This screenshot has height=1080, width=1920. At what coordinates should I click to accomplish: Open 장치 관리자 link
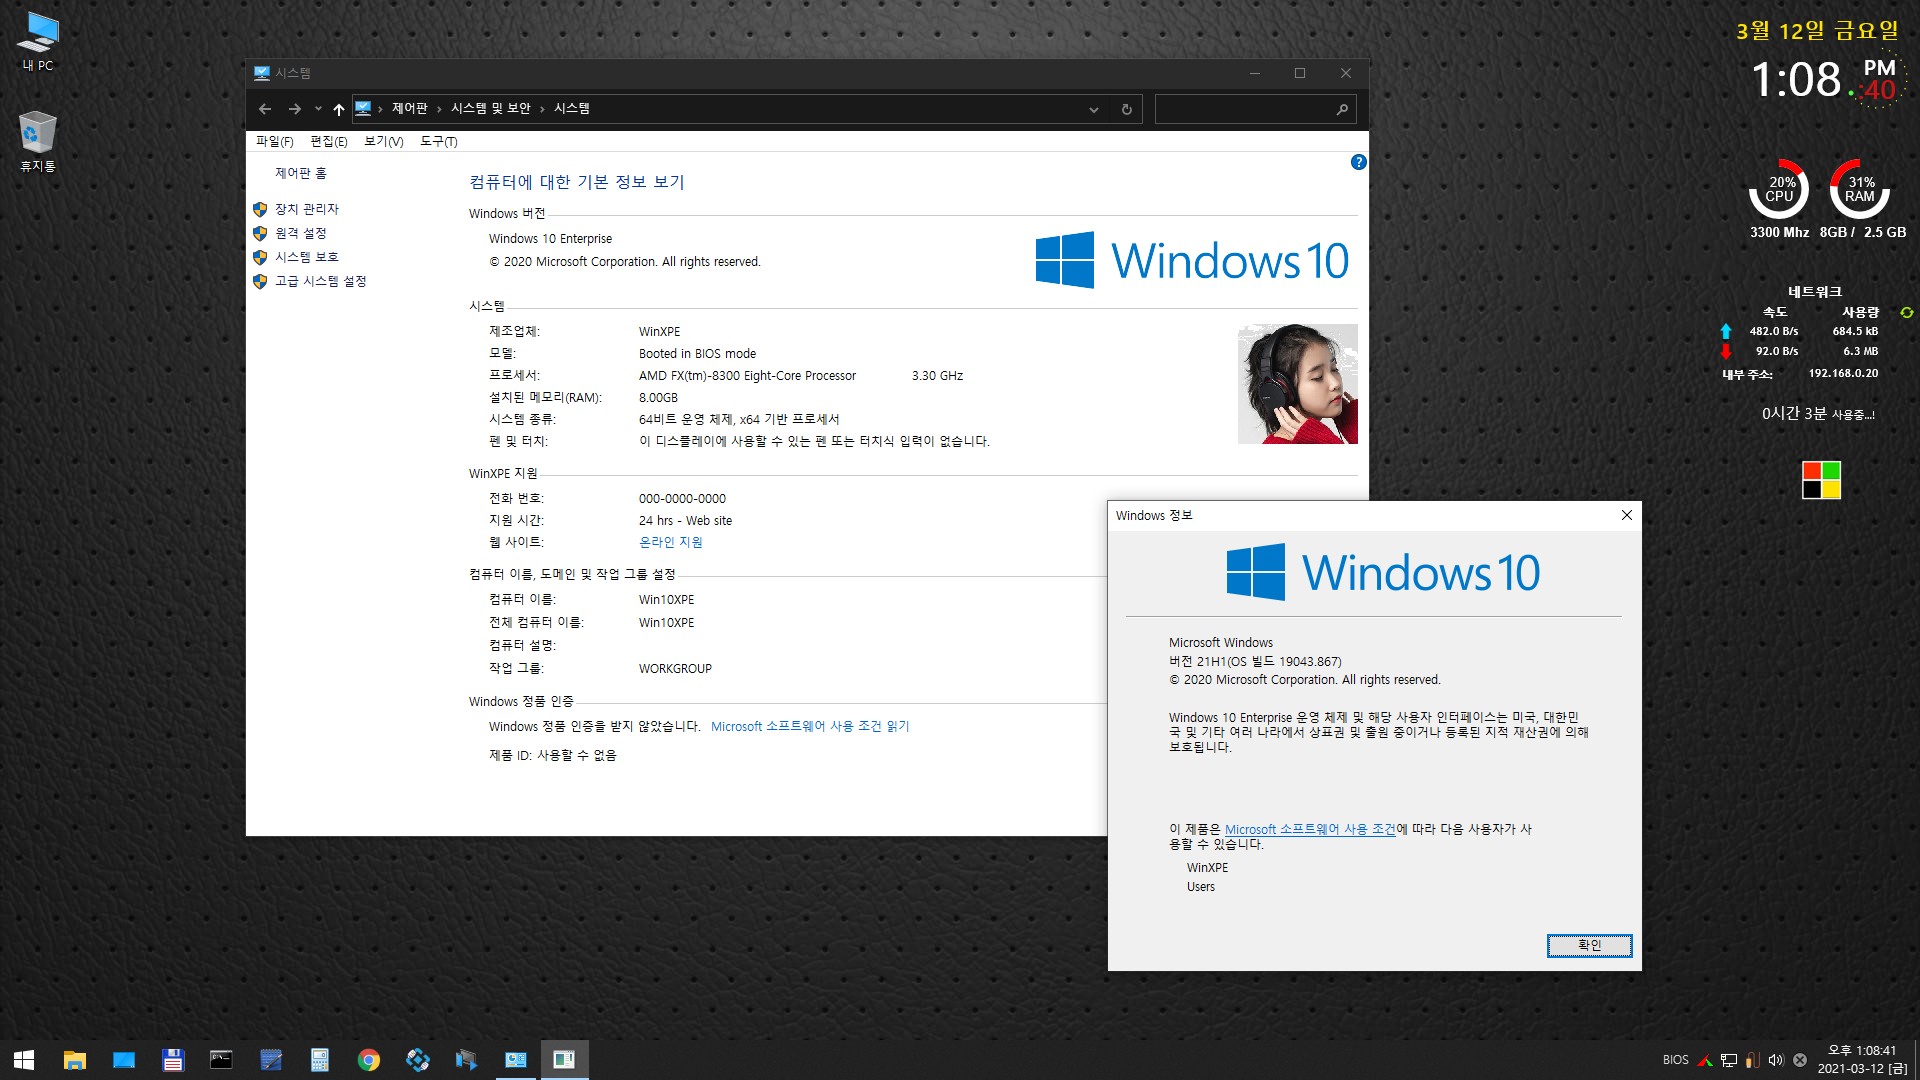307,209
